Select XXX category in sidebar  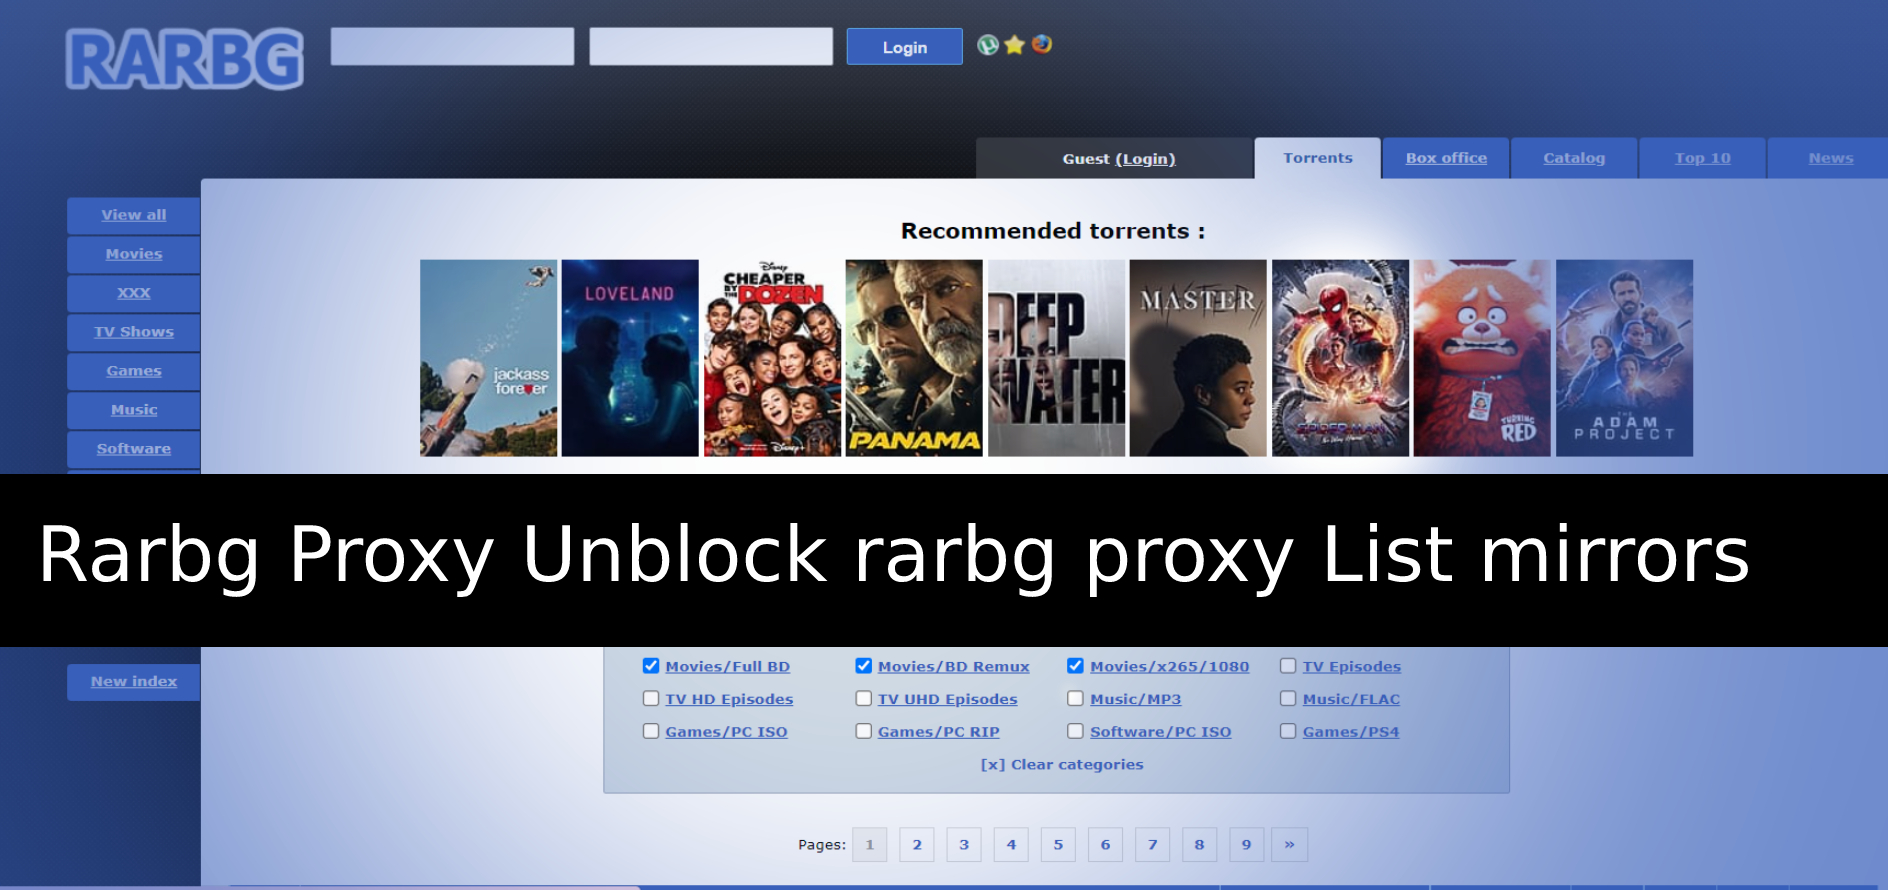134,293
